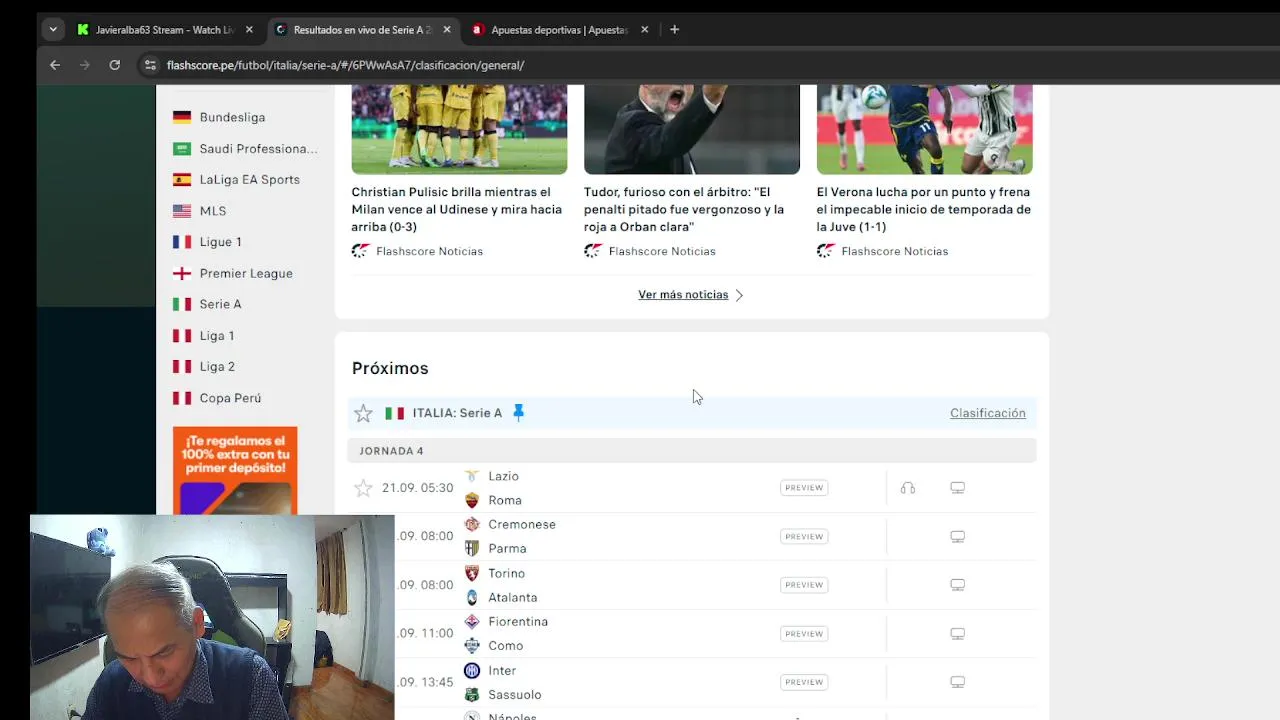This screenshot has width=1280, height=720.
Task: Click the TV icon for Lazio vs Roma
Action: (957, 488)
